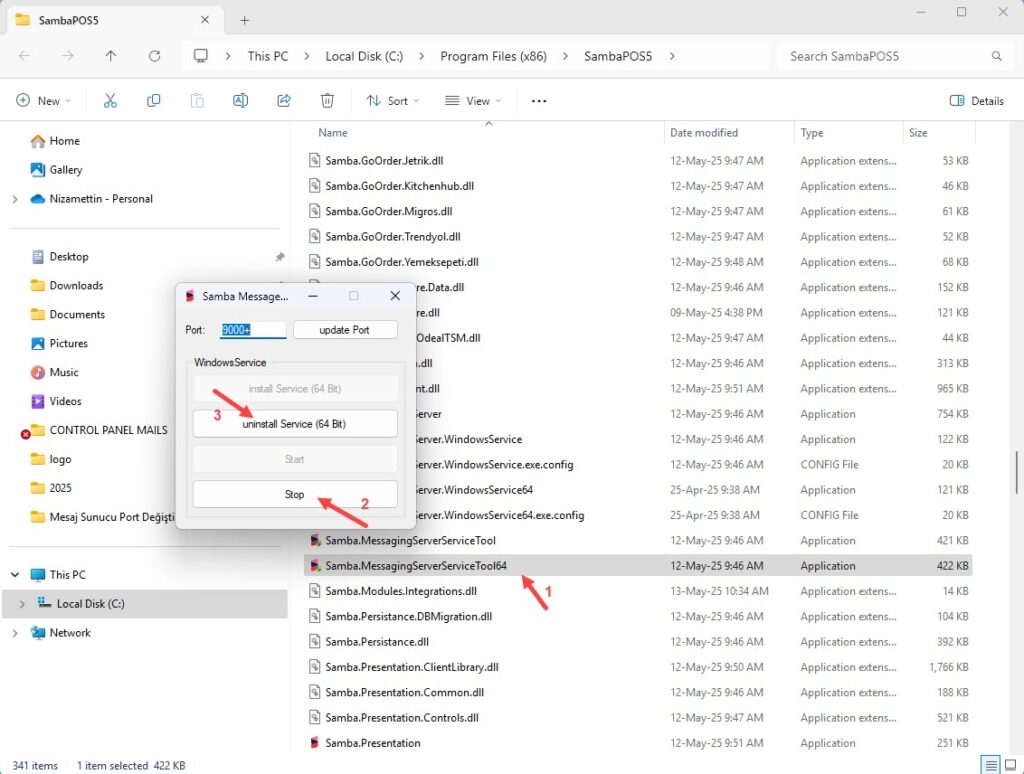
Task: Go up one folder level
Action: click(111, 56)
